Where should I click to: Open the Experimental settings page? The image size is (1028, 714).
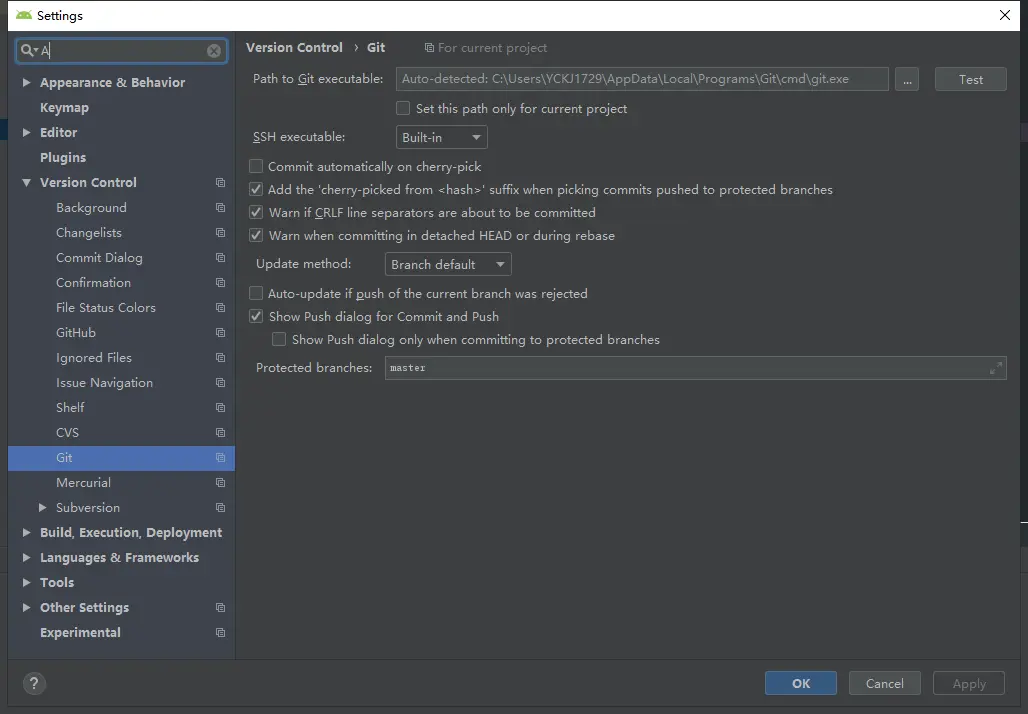(x=81, y=633)
